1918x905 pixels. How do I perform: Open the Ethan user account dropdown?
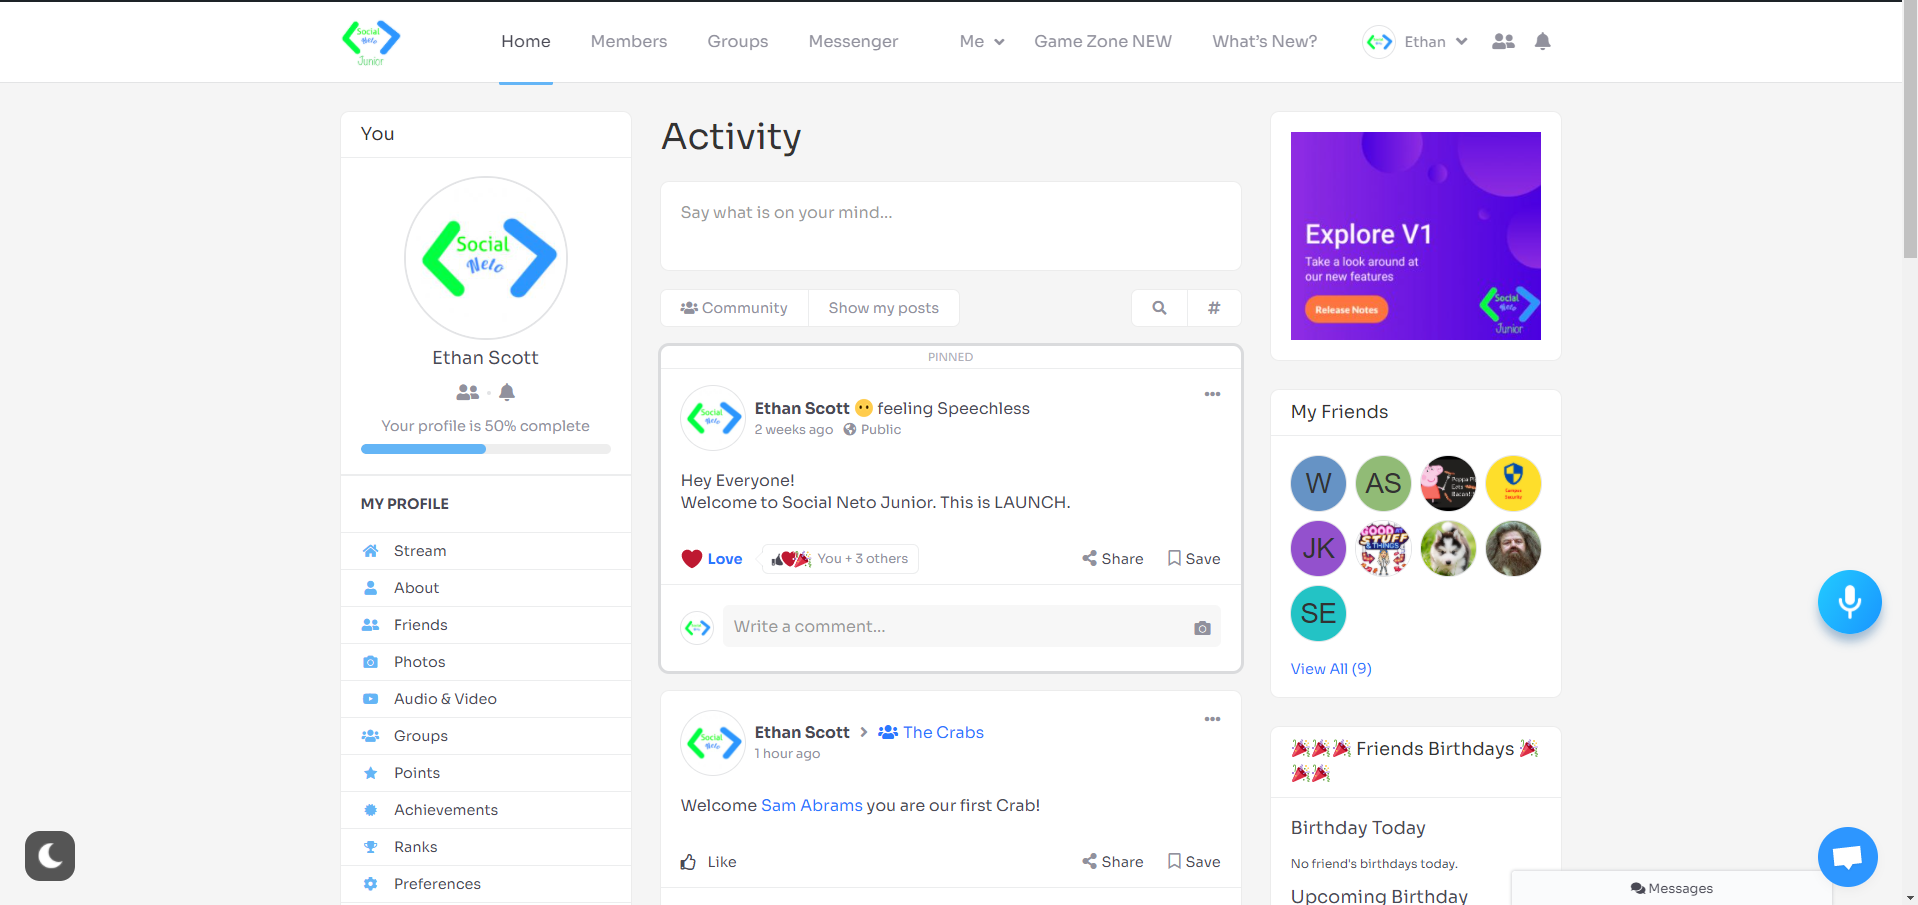[1415, 41]
